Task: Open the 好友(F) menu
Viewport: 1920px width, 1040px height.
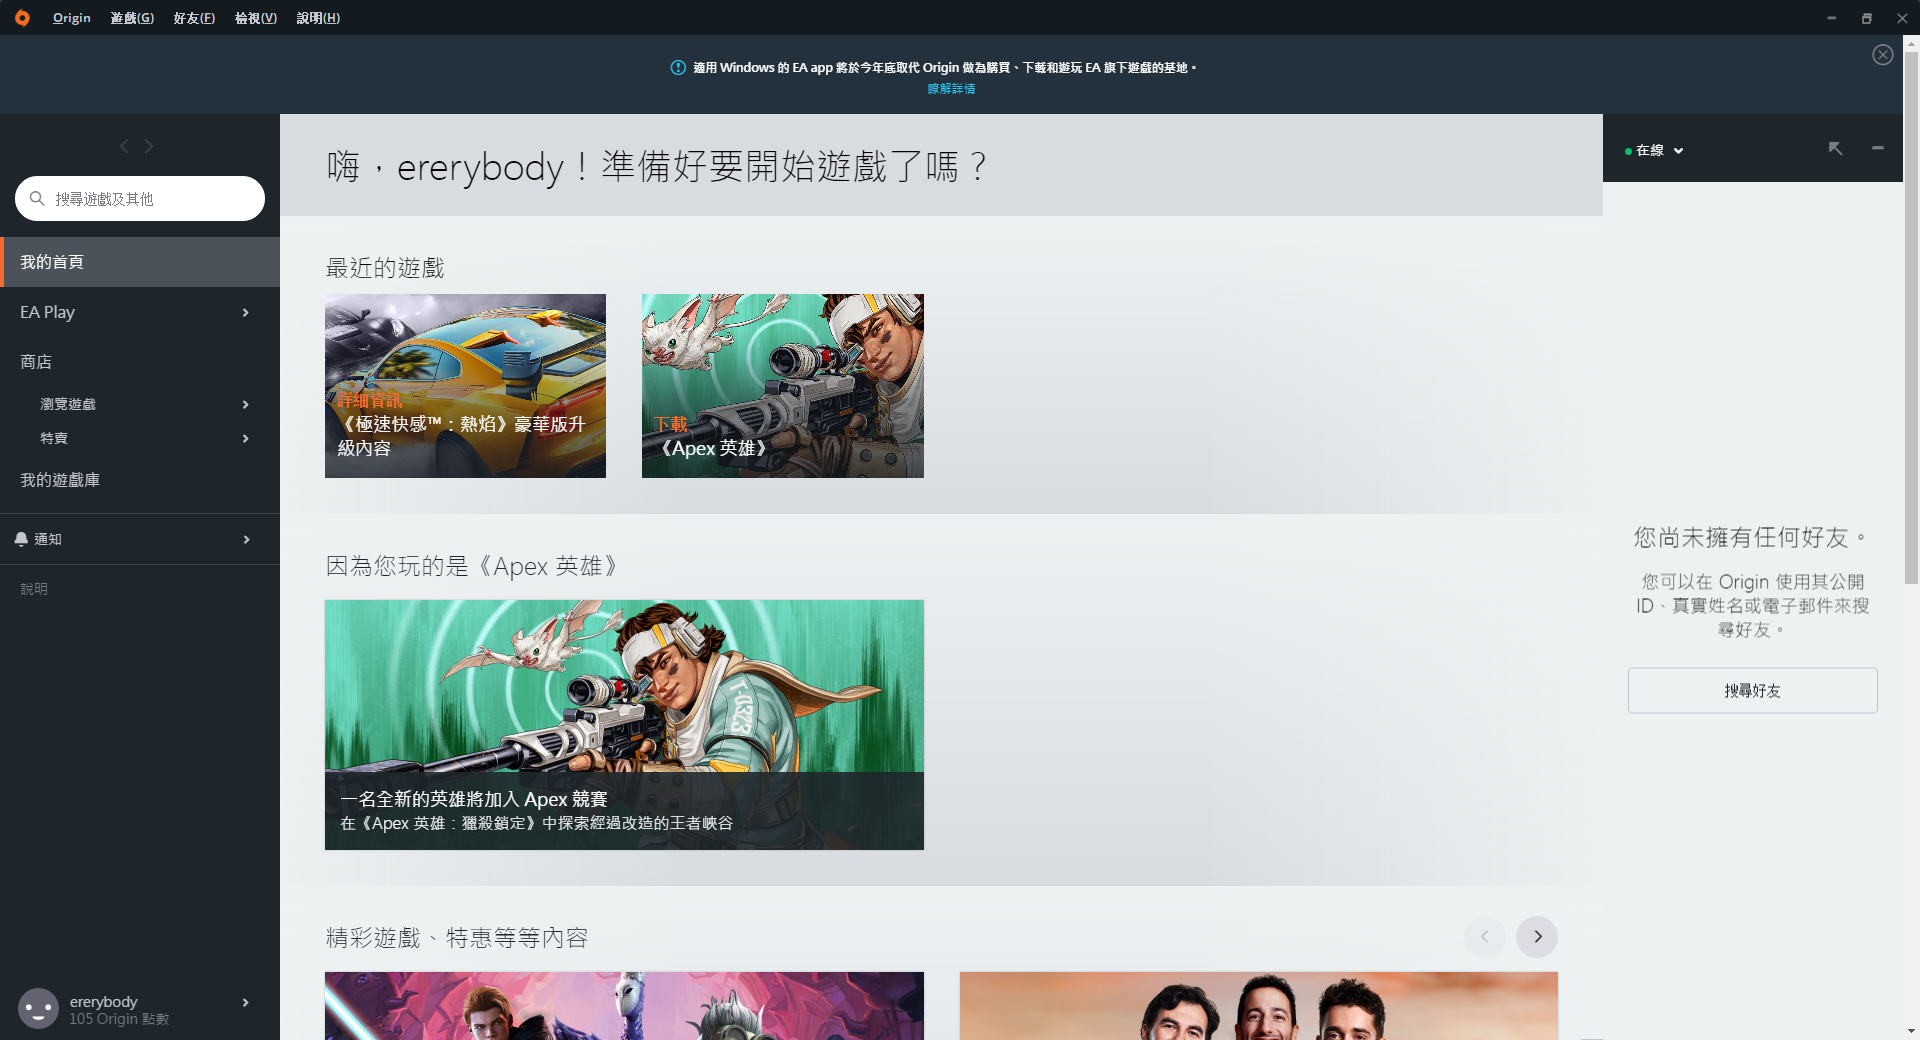Action: point(194,18)
